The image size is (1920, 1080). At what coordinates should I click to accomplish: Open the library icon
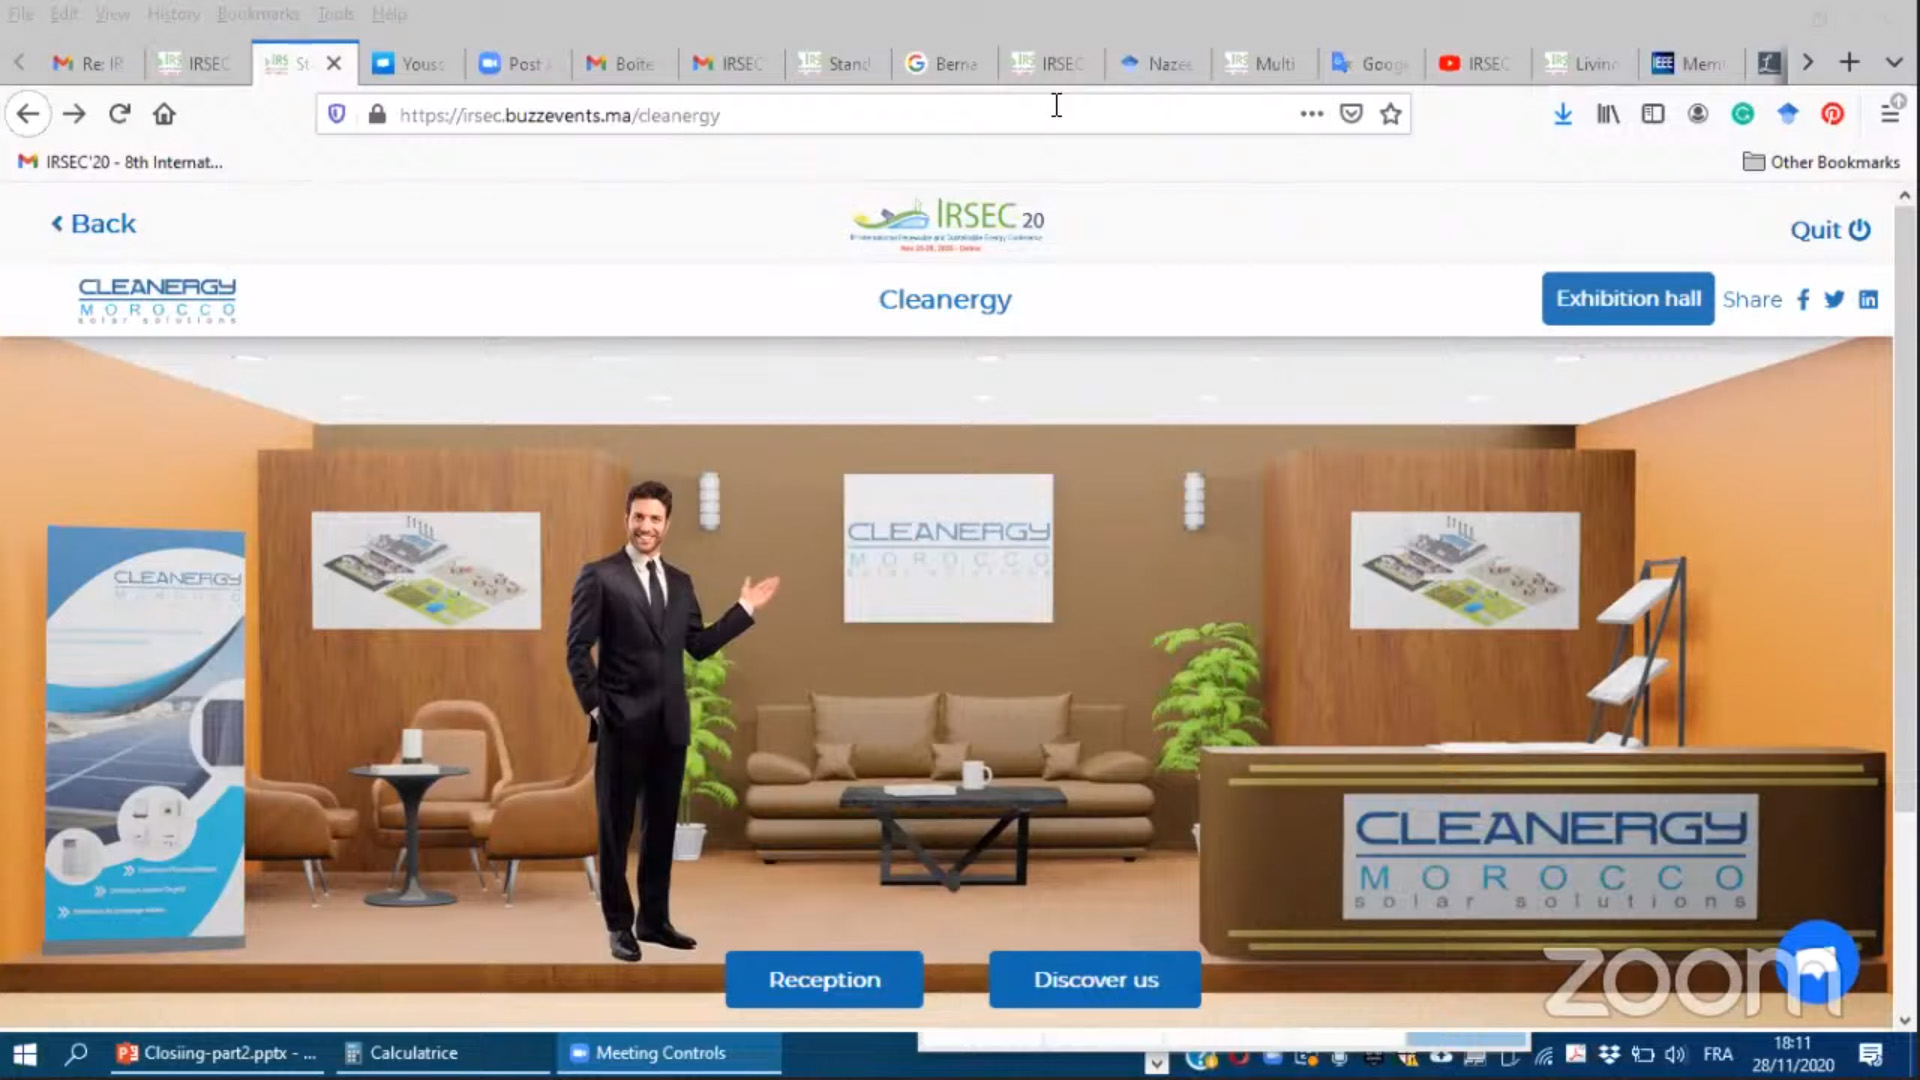pos(1608,114)
